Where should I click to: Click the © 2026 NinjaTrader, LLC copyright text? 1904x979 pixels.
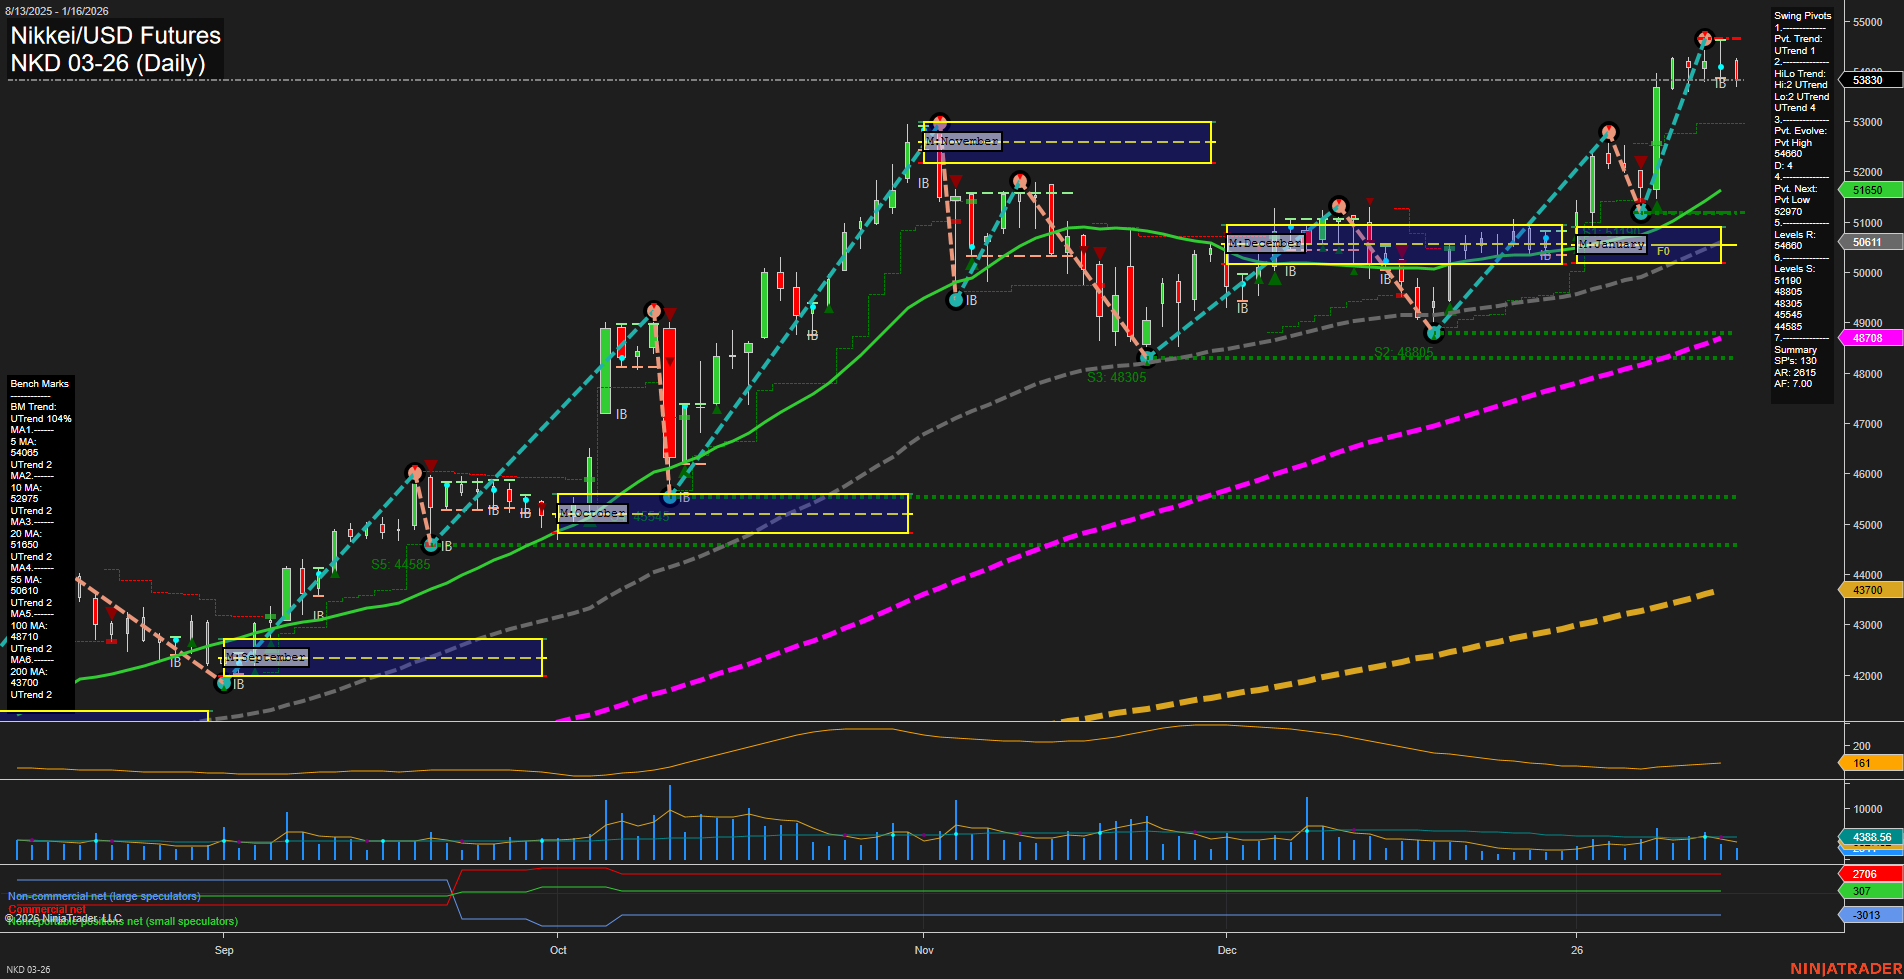65,917
